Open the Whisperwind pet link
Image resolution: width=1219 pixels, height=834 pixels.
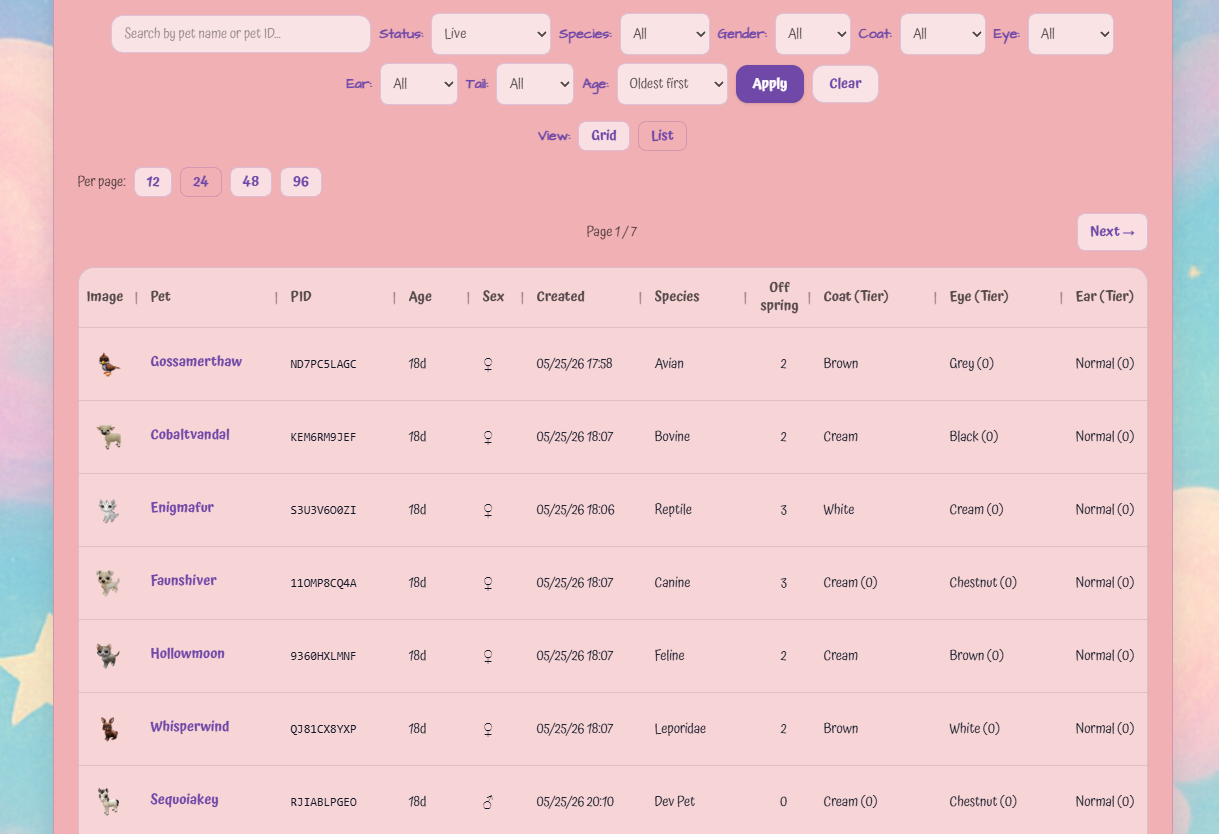190,727
